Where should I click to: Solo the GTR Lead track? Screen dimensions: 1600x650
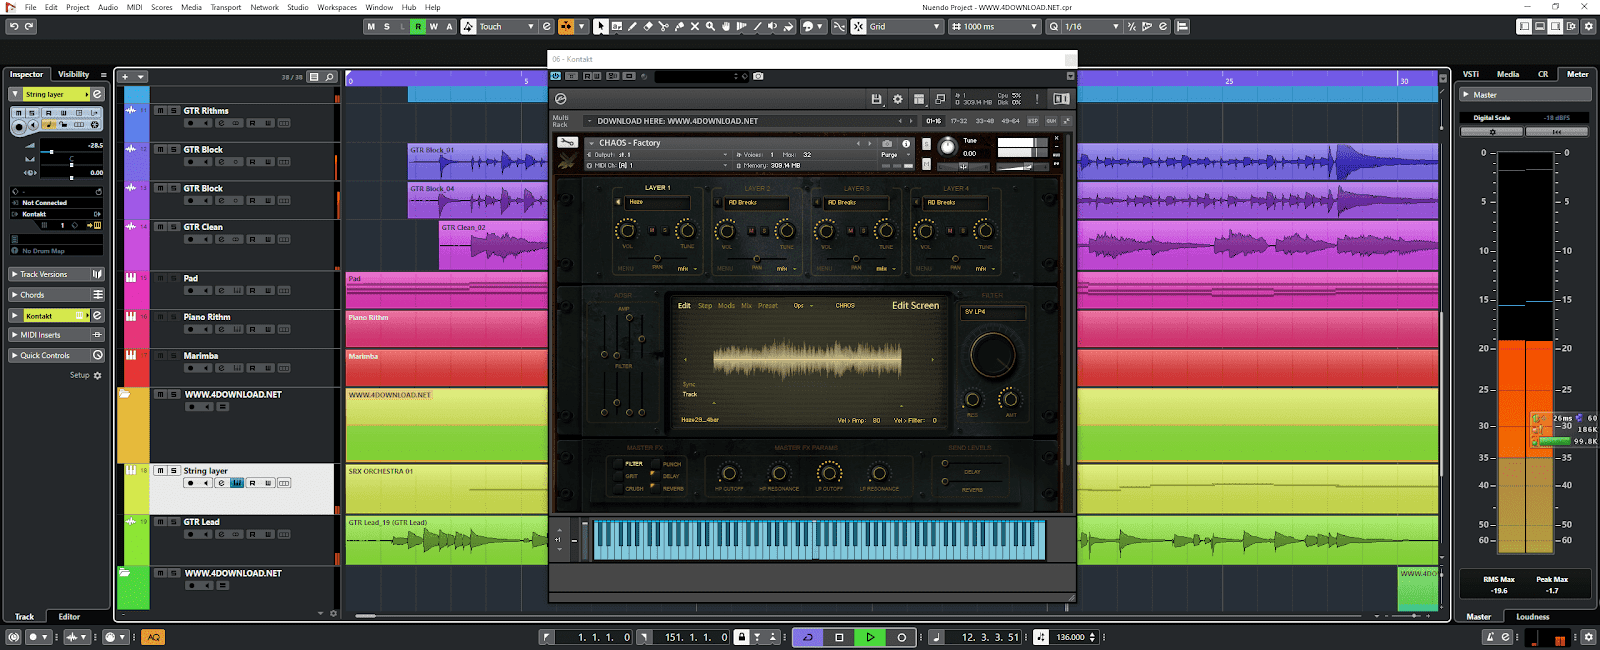coord(174,522)
